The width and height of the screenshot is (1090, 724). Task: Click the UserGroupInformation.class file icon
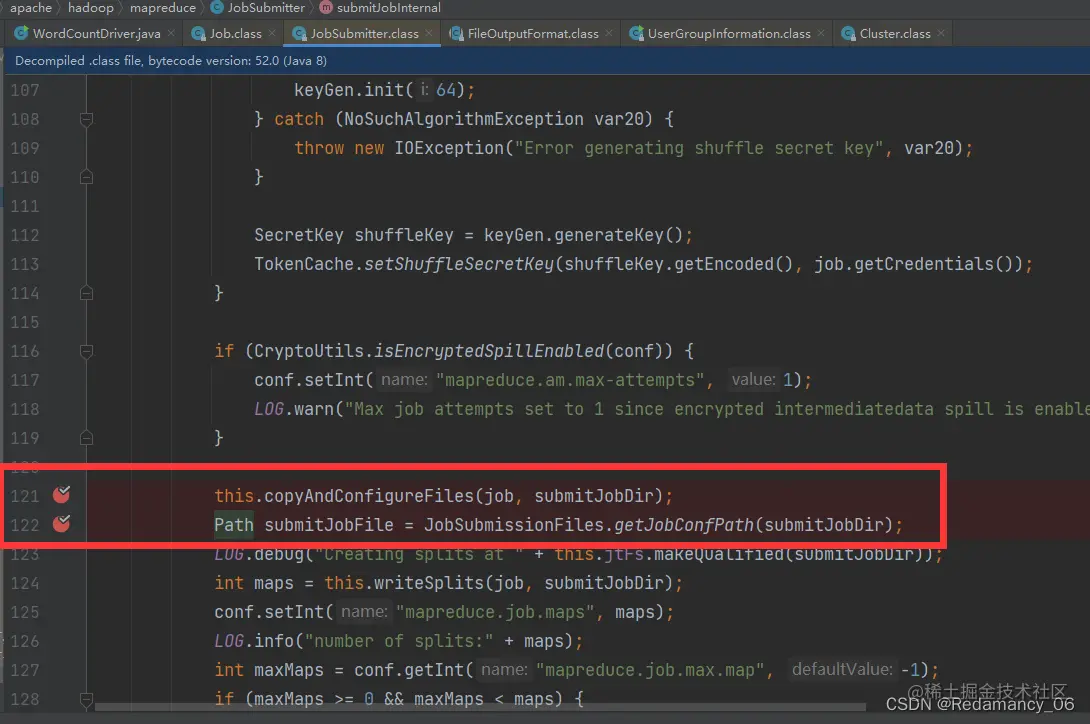pyautogui.click(x=636, y=33)
